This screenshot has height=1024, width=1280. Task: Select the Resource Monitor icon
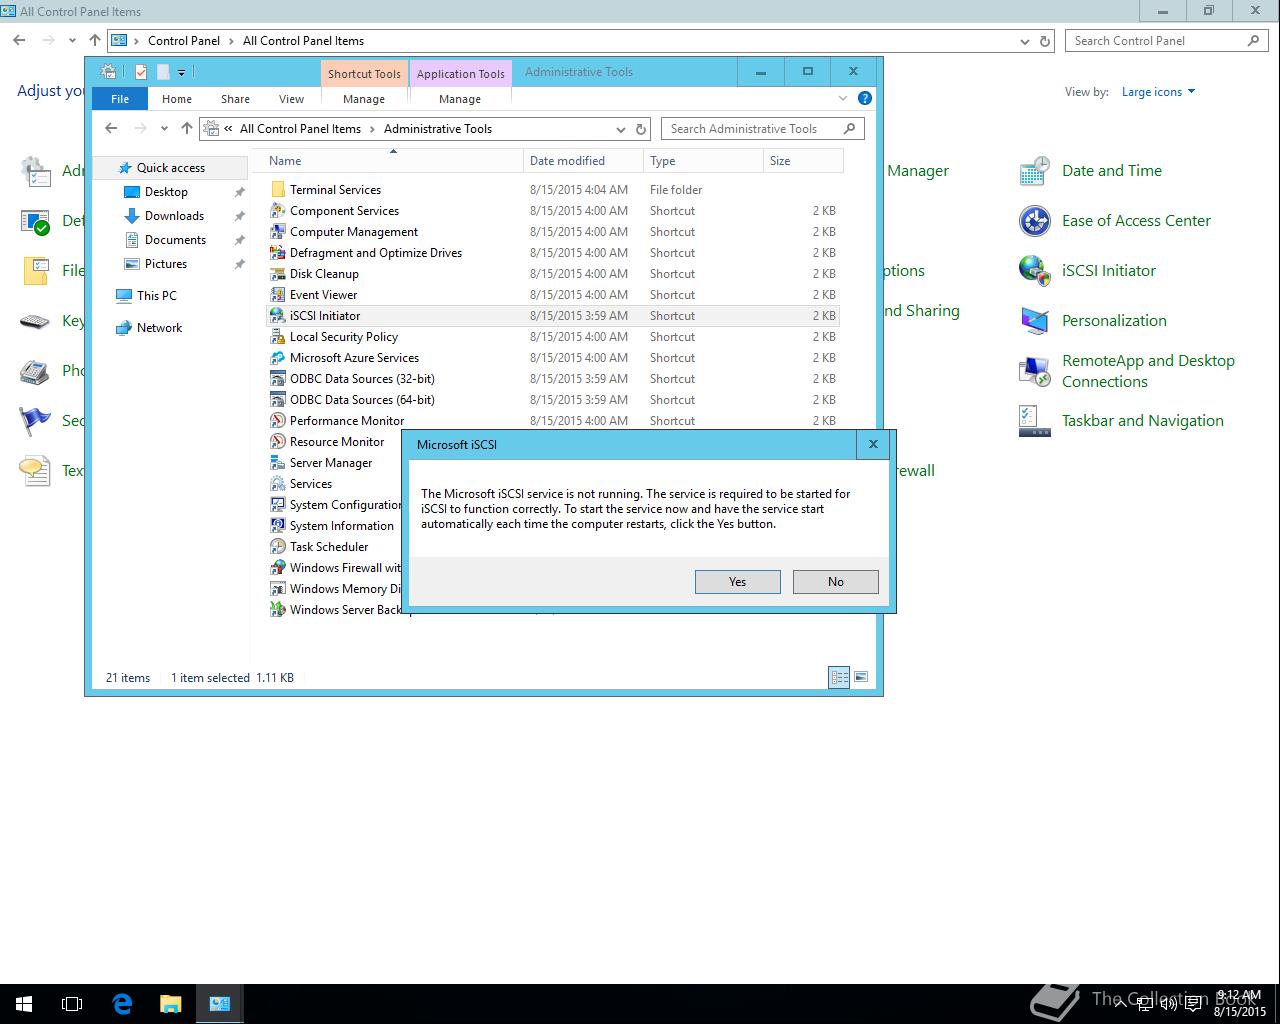click(x=278, y=442)
